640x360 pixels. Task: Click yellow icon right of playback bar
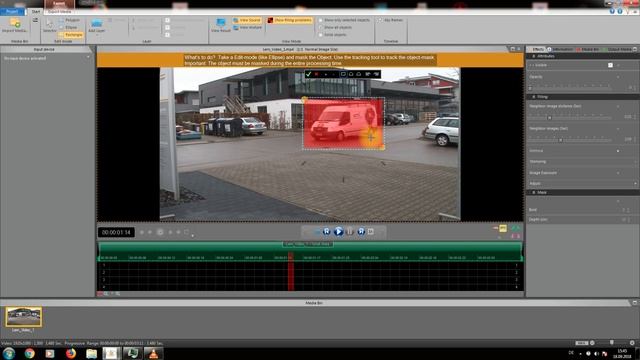(x=503, y=228)
